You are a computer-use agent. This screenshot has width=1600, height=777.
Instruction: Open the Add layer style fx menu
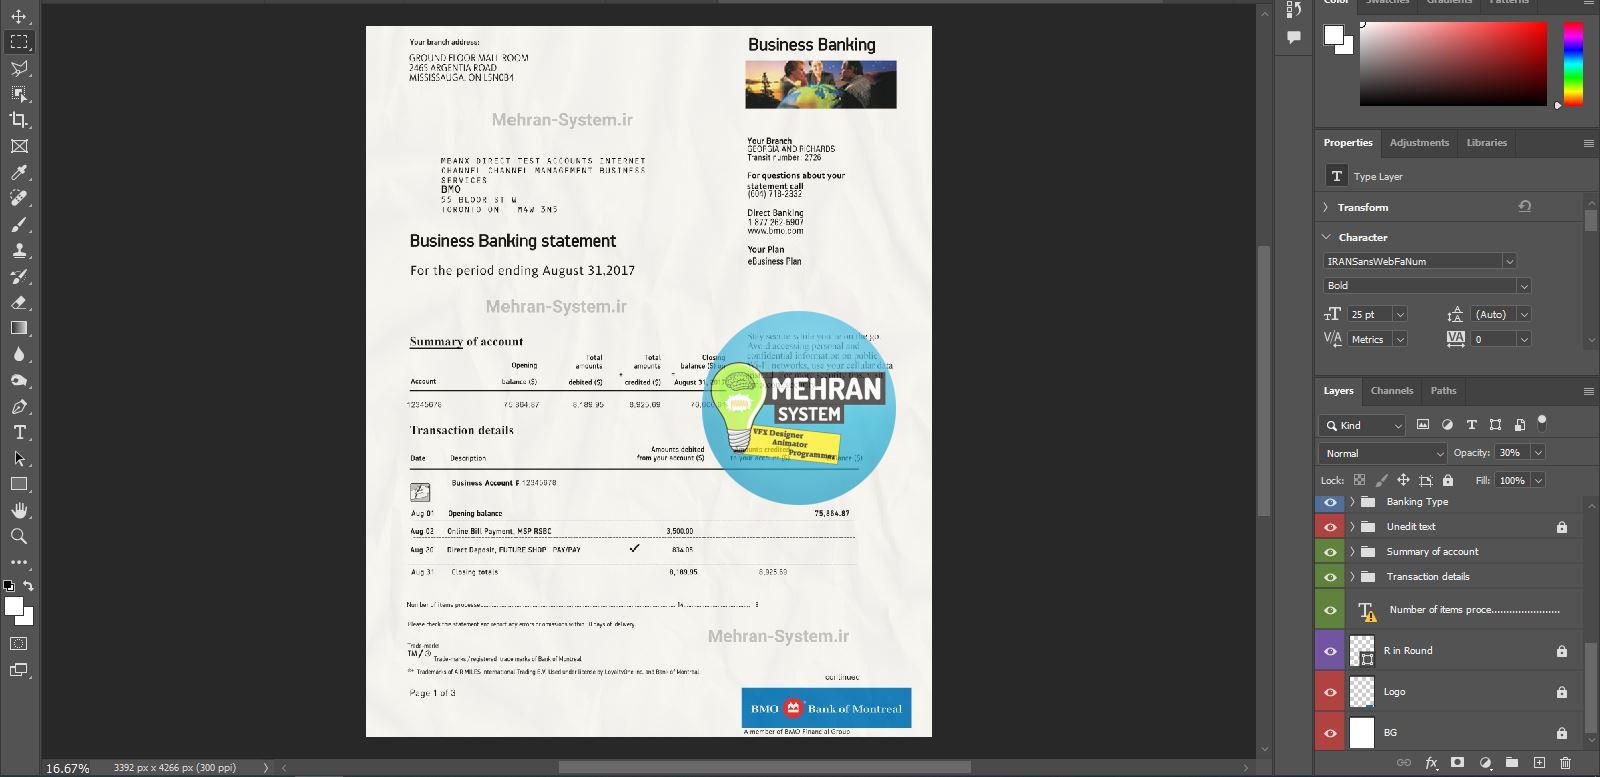(x=1431, y=763)
